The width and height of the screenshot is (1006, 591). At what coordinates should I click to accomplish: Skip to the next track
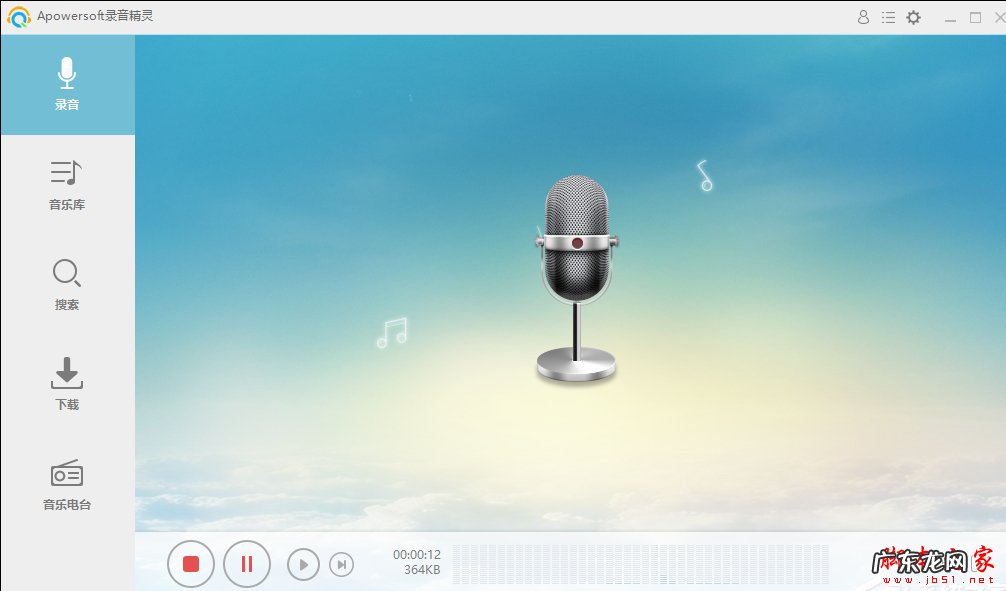342,564
